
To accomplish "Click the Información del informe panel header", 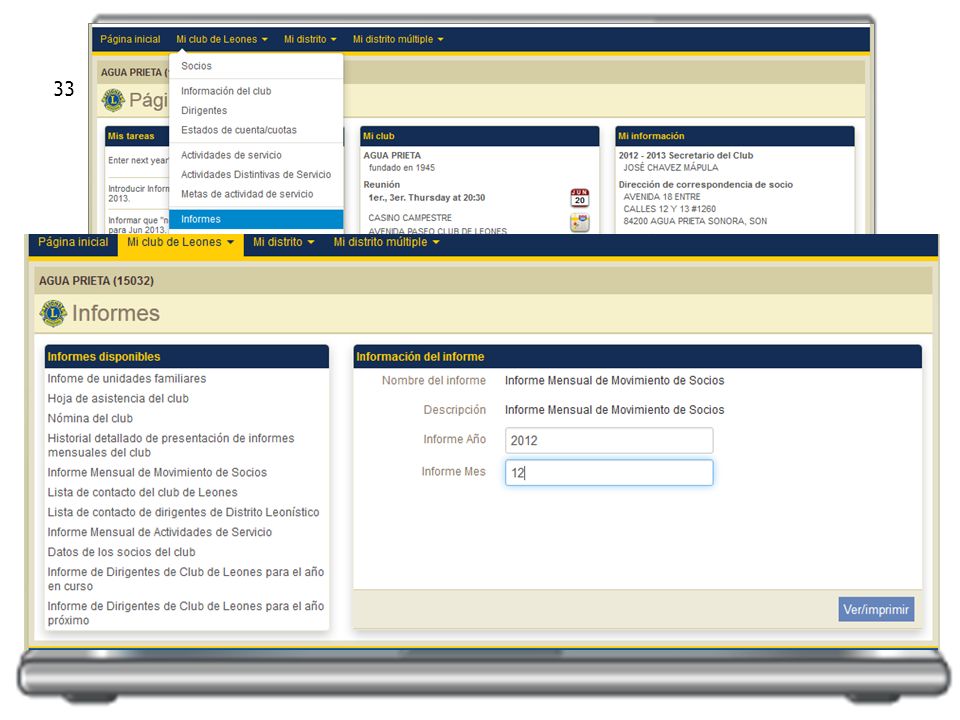I will coord(637,357).
